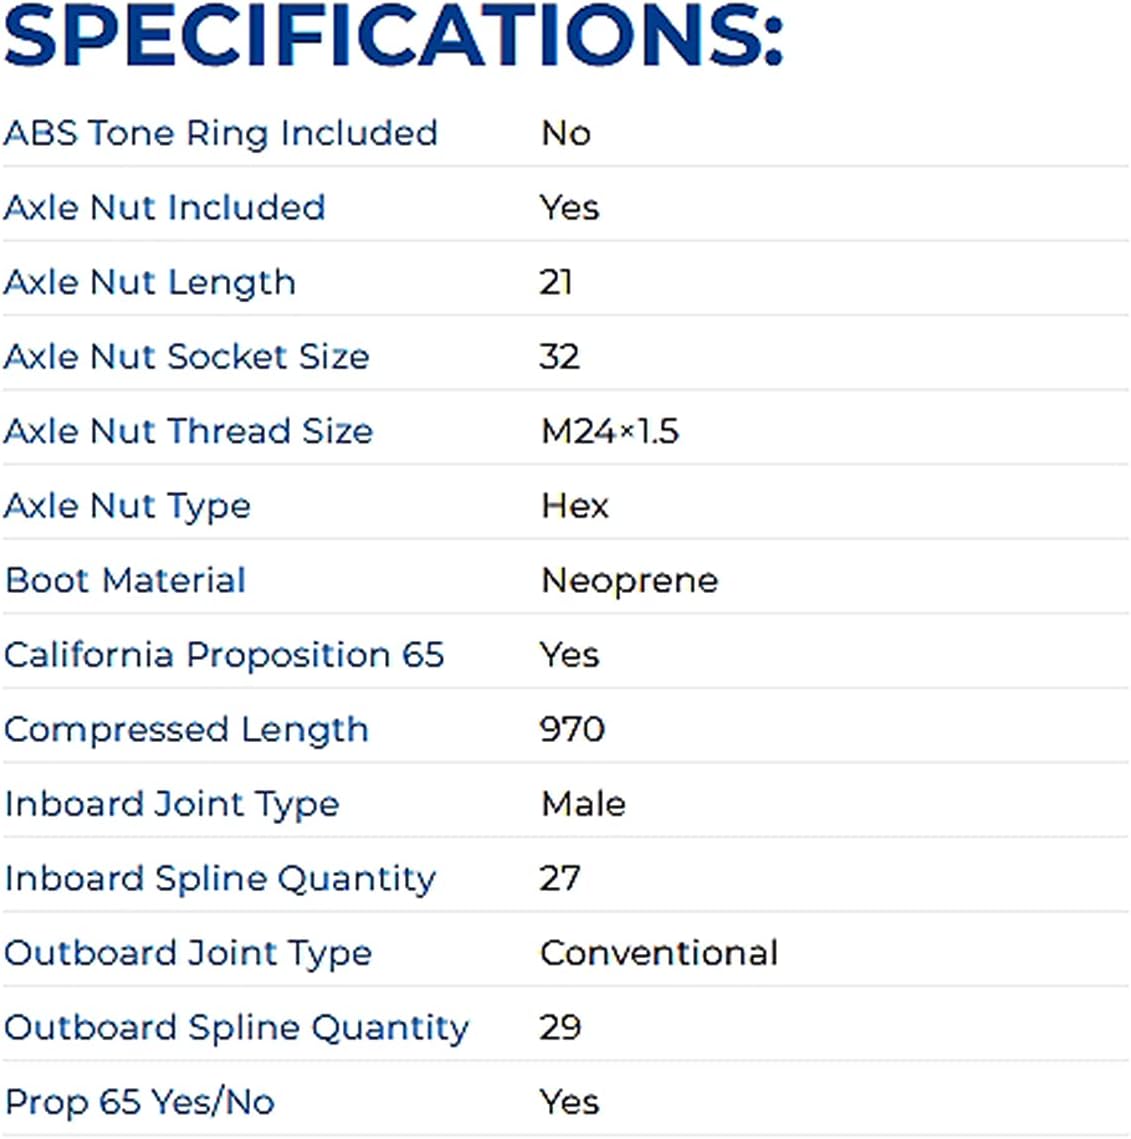
Task: Select the 970 compressed length value
Action: coord(572,729)
